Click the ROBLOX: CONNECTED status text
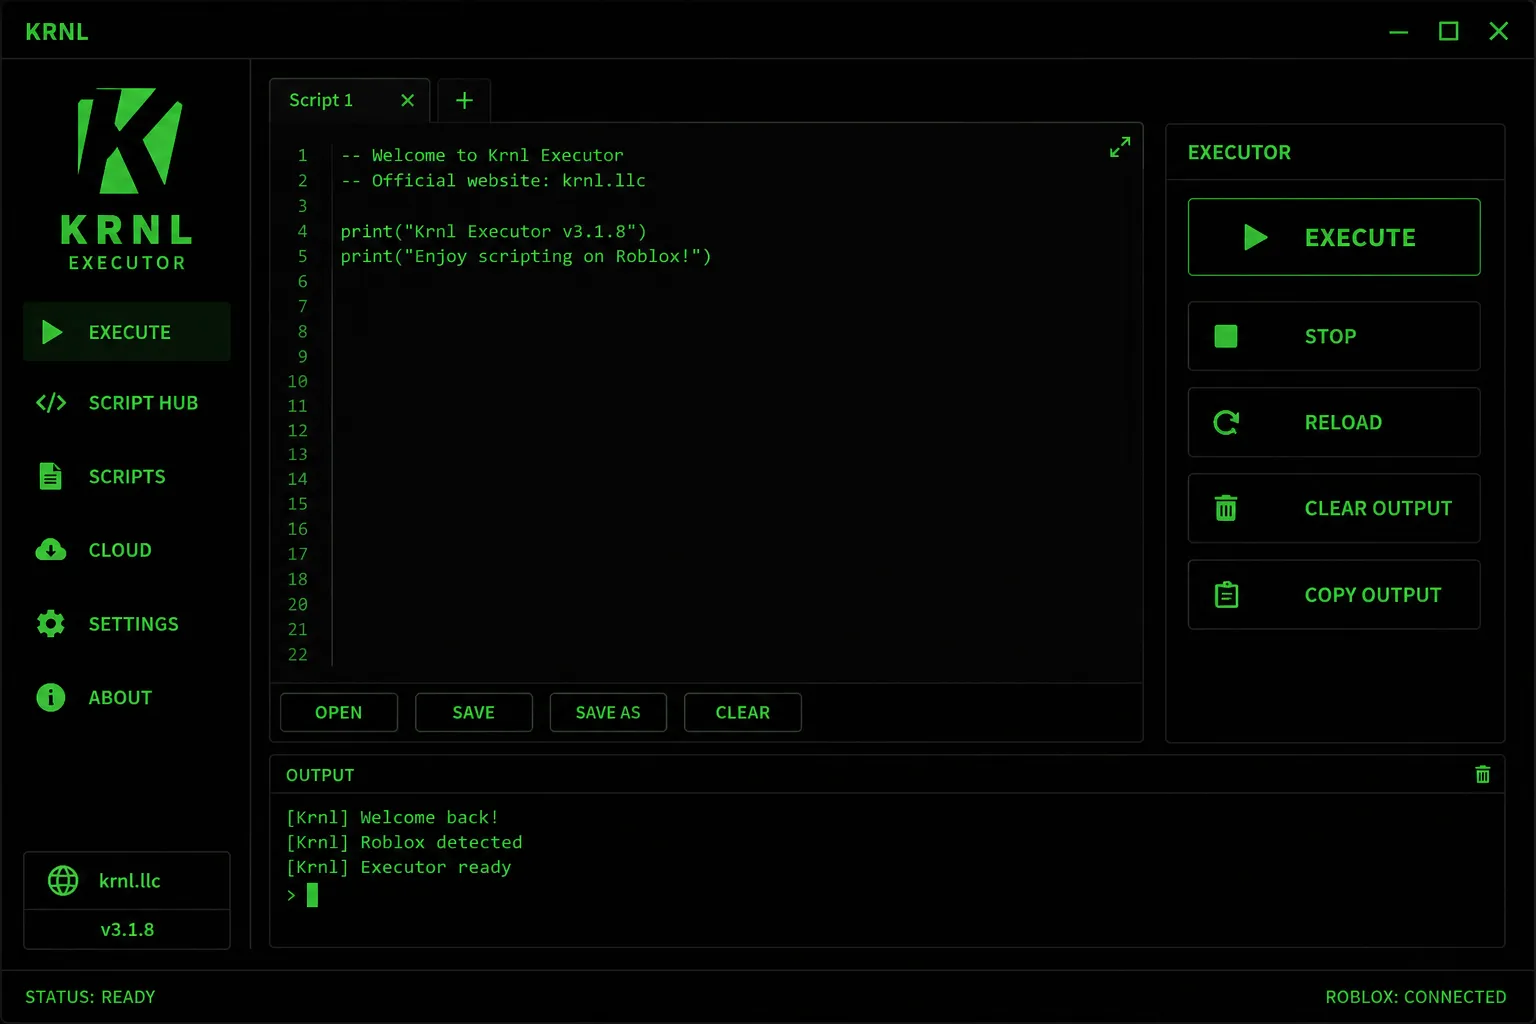The height and width of the screenshot is (1024, 1536). point(1416,997)
